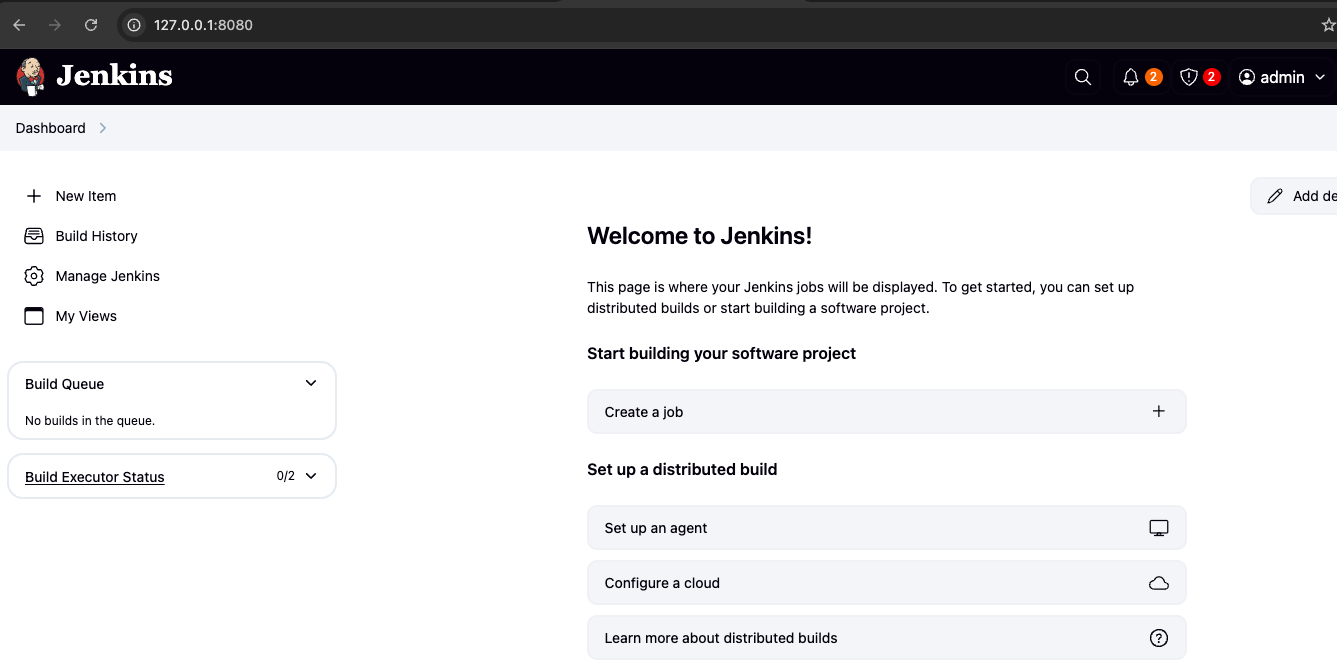Viewport: 1337px width, 660px height.
Task: Click the admin user avatar icon
Action: point(1247,77)
